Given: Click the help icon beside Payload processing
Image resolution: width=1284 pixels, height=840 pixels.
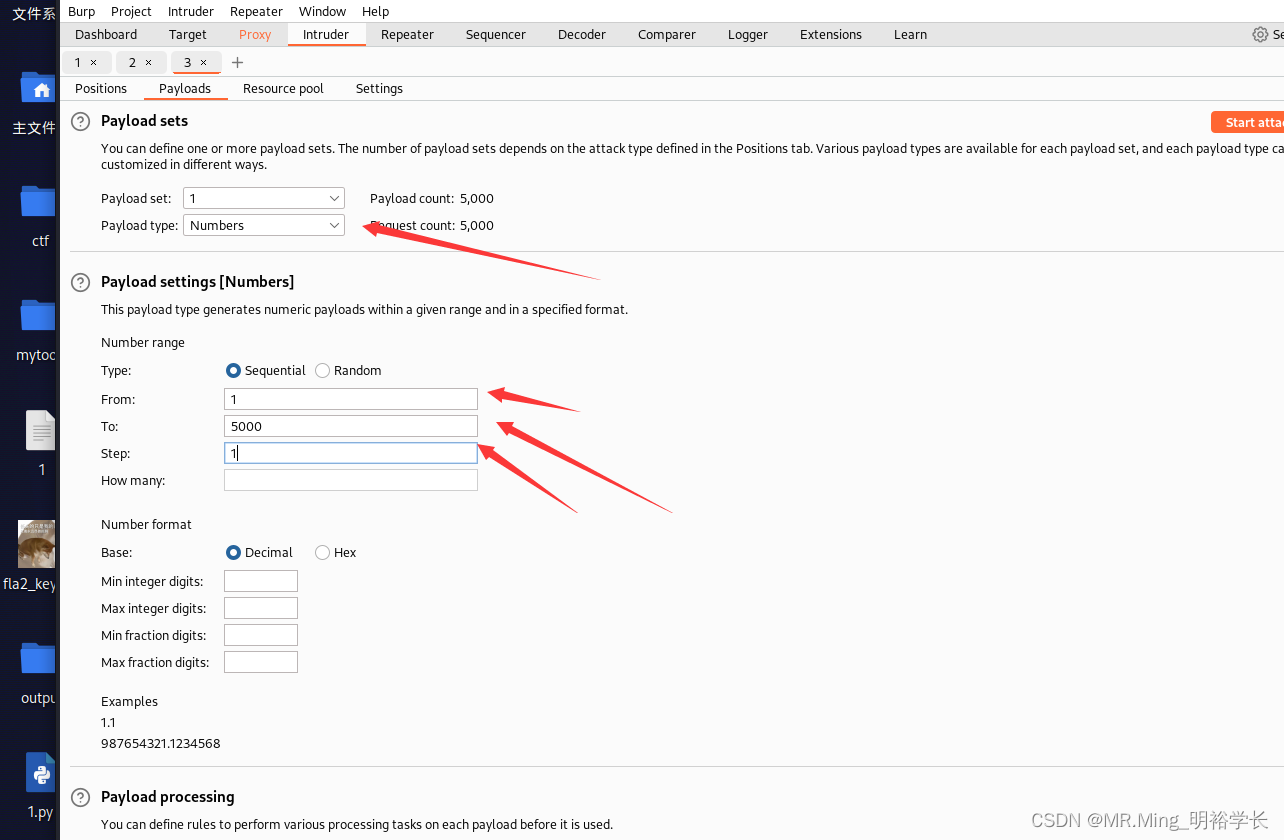Looking at the screenshot, I should (x=80, y=797).
